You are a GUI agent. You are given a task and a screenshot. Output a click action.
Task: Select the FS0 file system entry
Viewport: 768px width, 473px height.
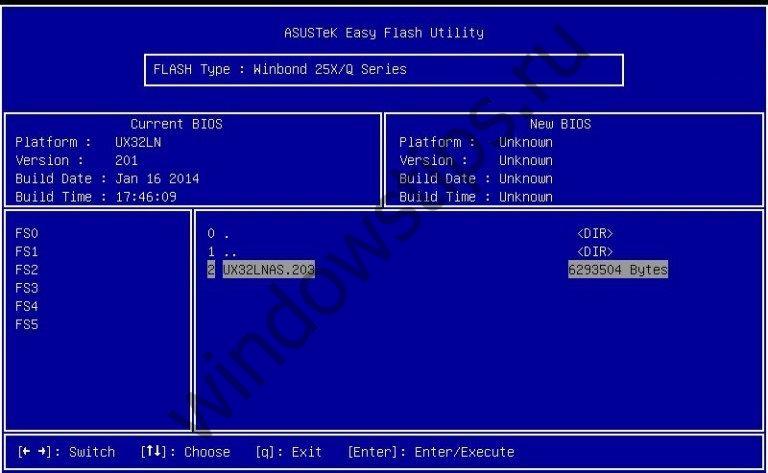26,234
